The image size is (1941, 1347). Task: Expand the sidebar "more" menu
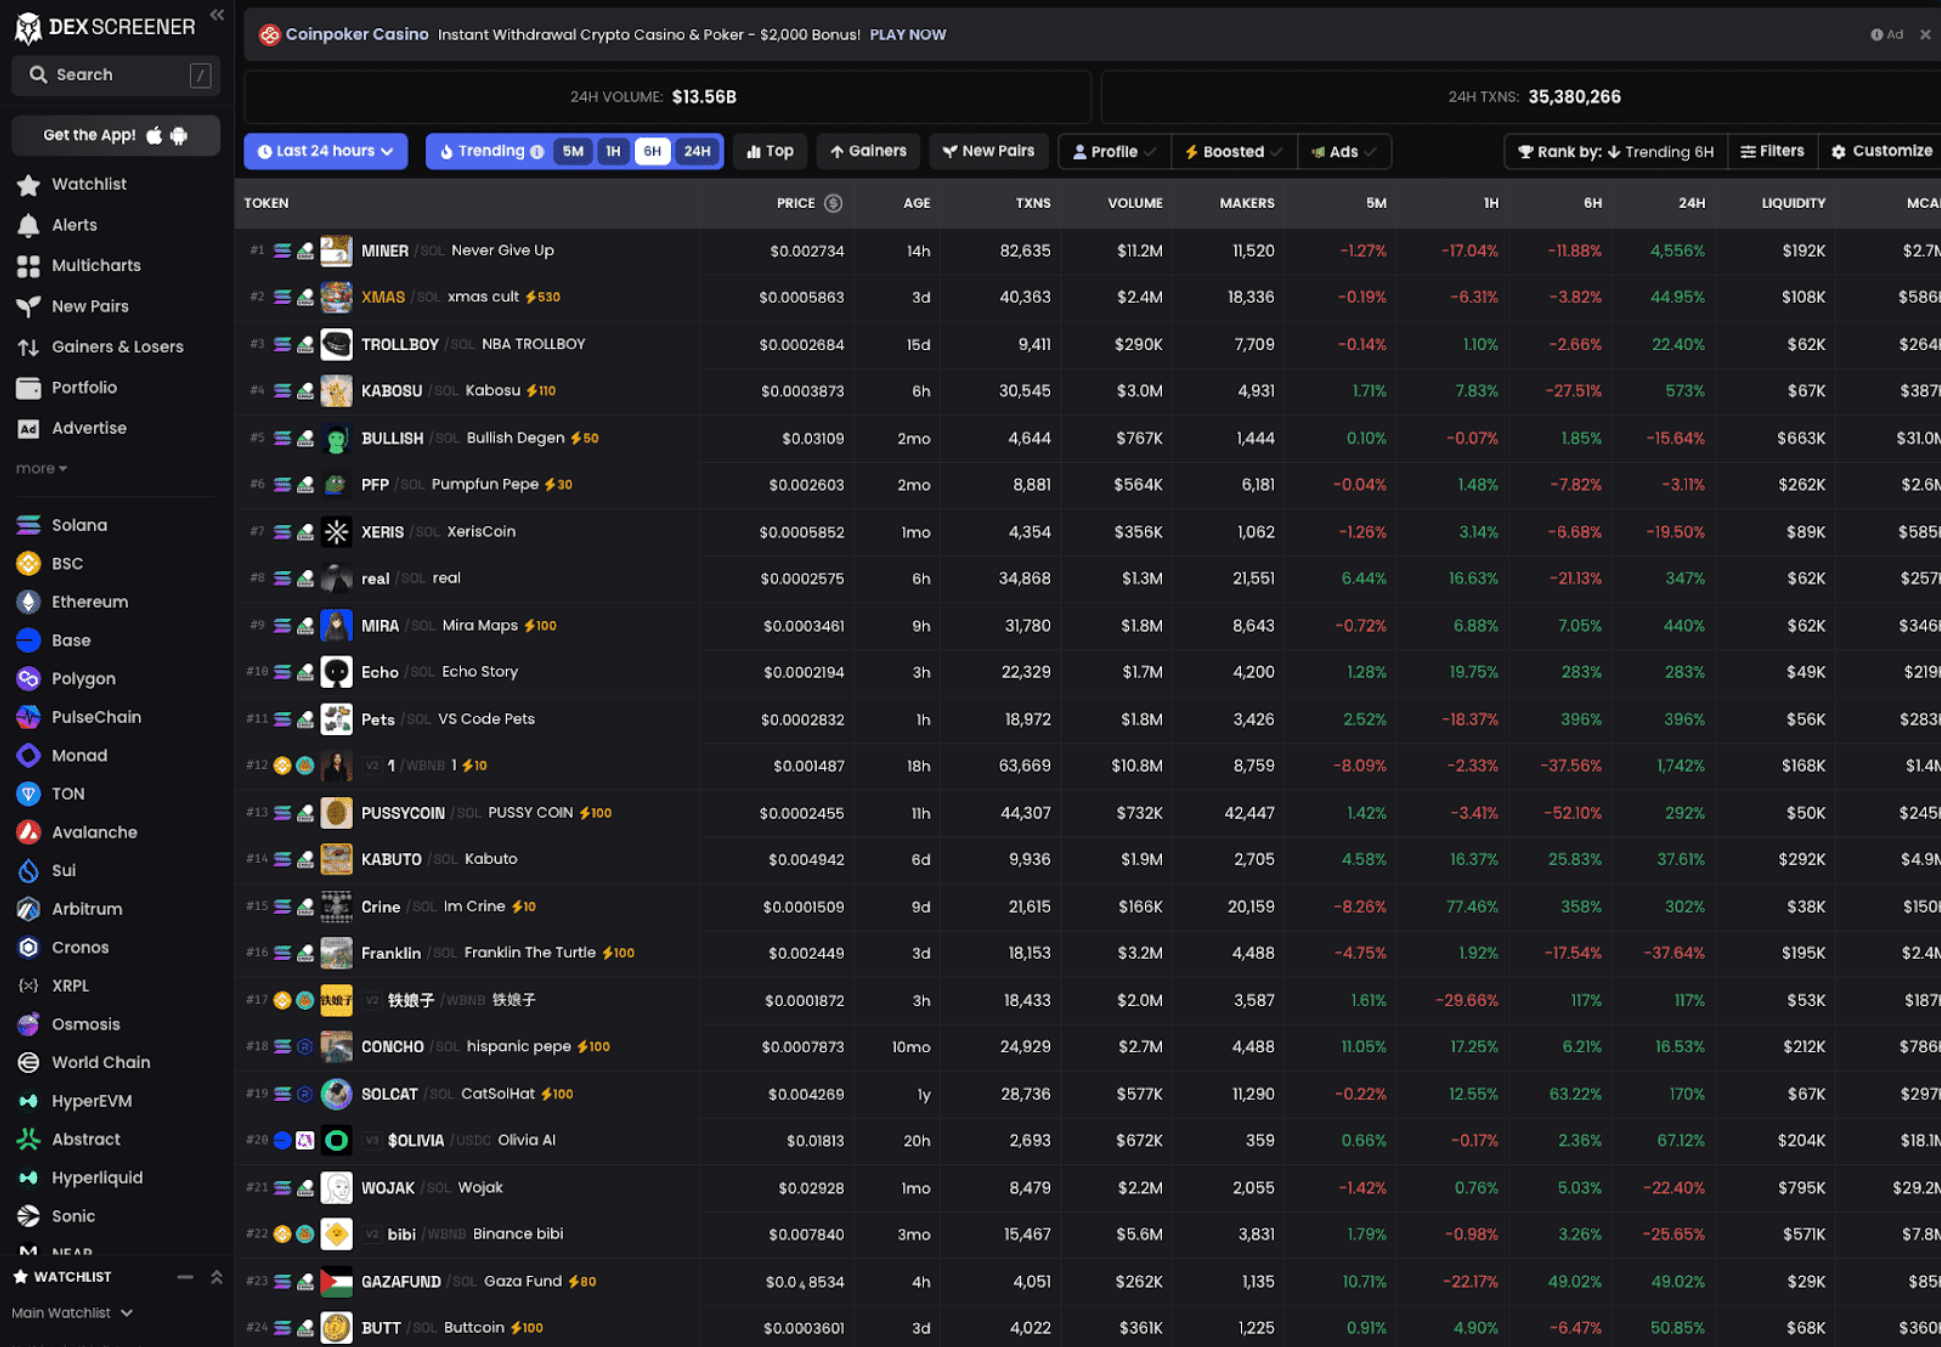[x=41, y=468]
